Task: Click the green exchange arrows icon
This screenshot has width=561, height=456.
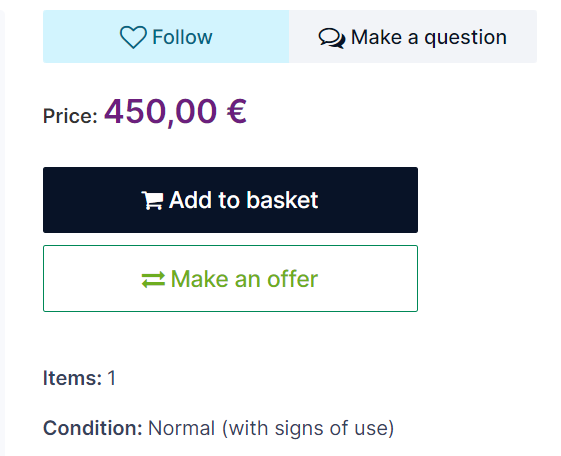Action: tap(153, 280)
